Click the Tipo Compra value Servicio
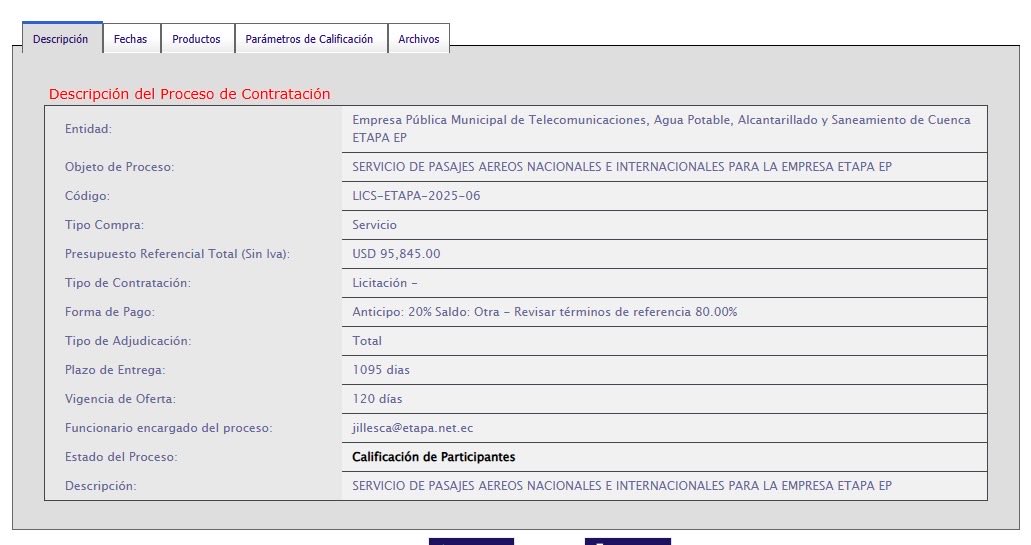The image size is (1031, 545). (374, 225)
